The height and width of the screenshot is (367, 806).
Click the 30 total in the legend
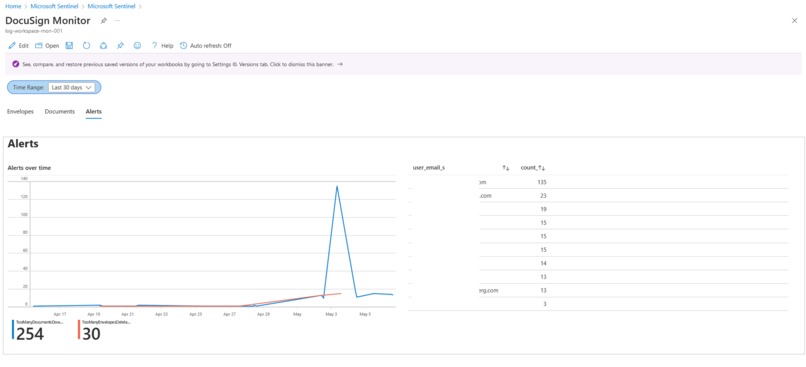91,334
